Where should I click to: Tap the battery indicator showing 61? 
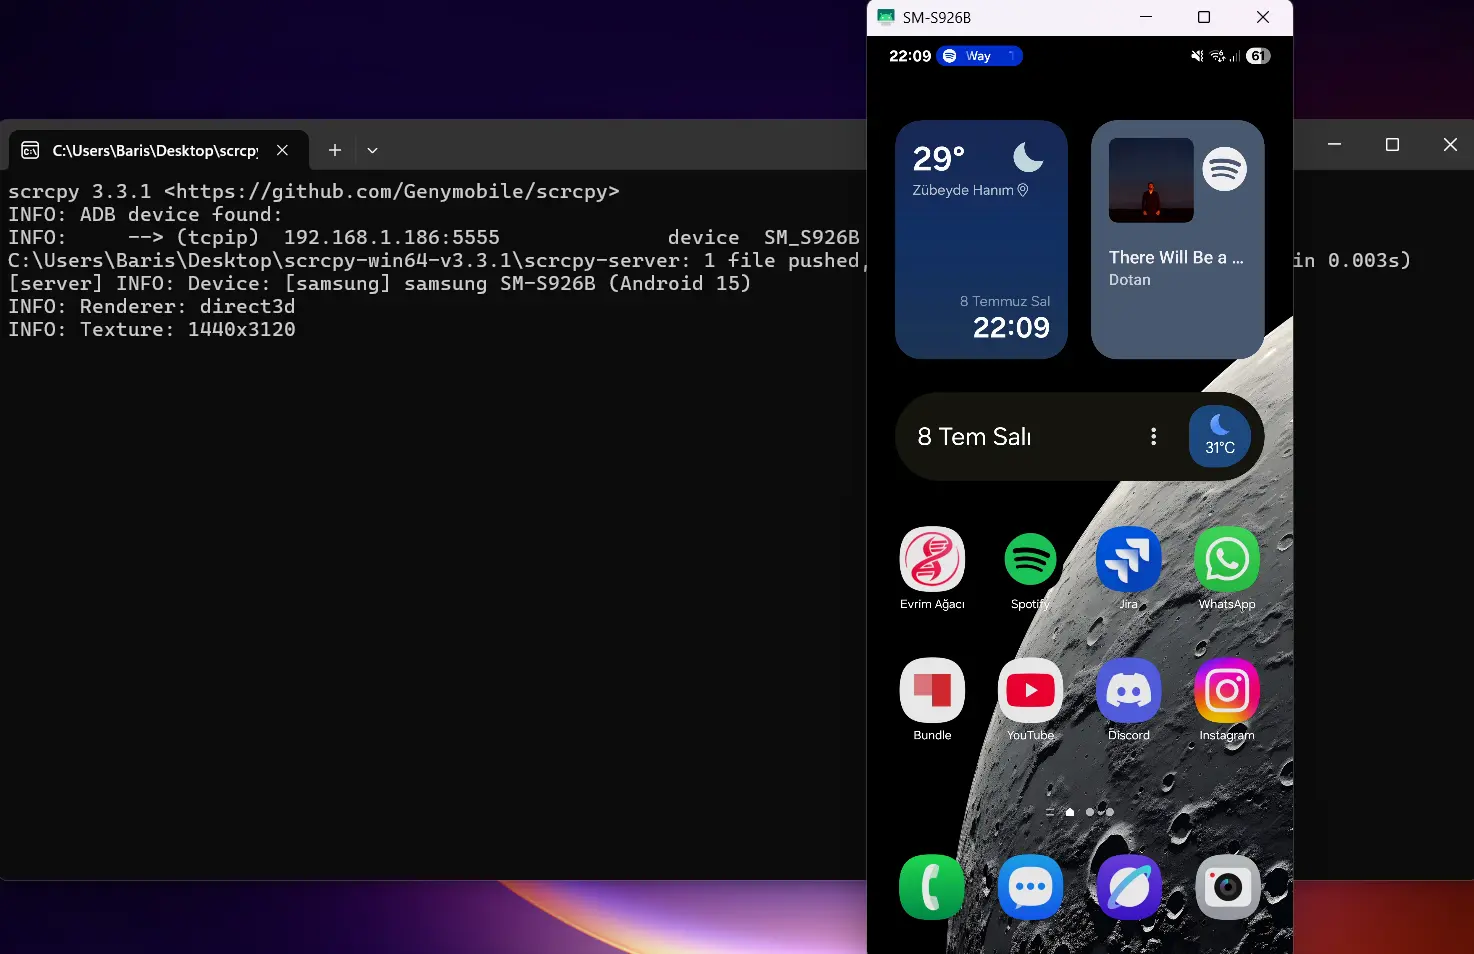[x=1258, y=56]
